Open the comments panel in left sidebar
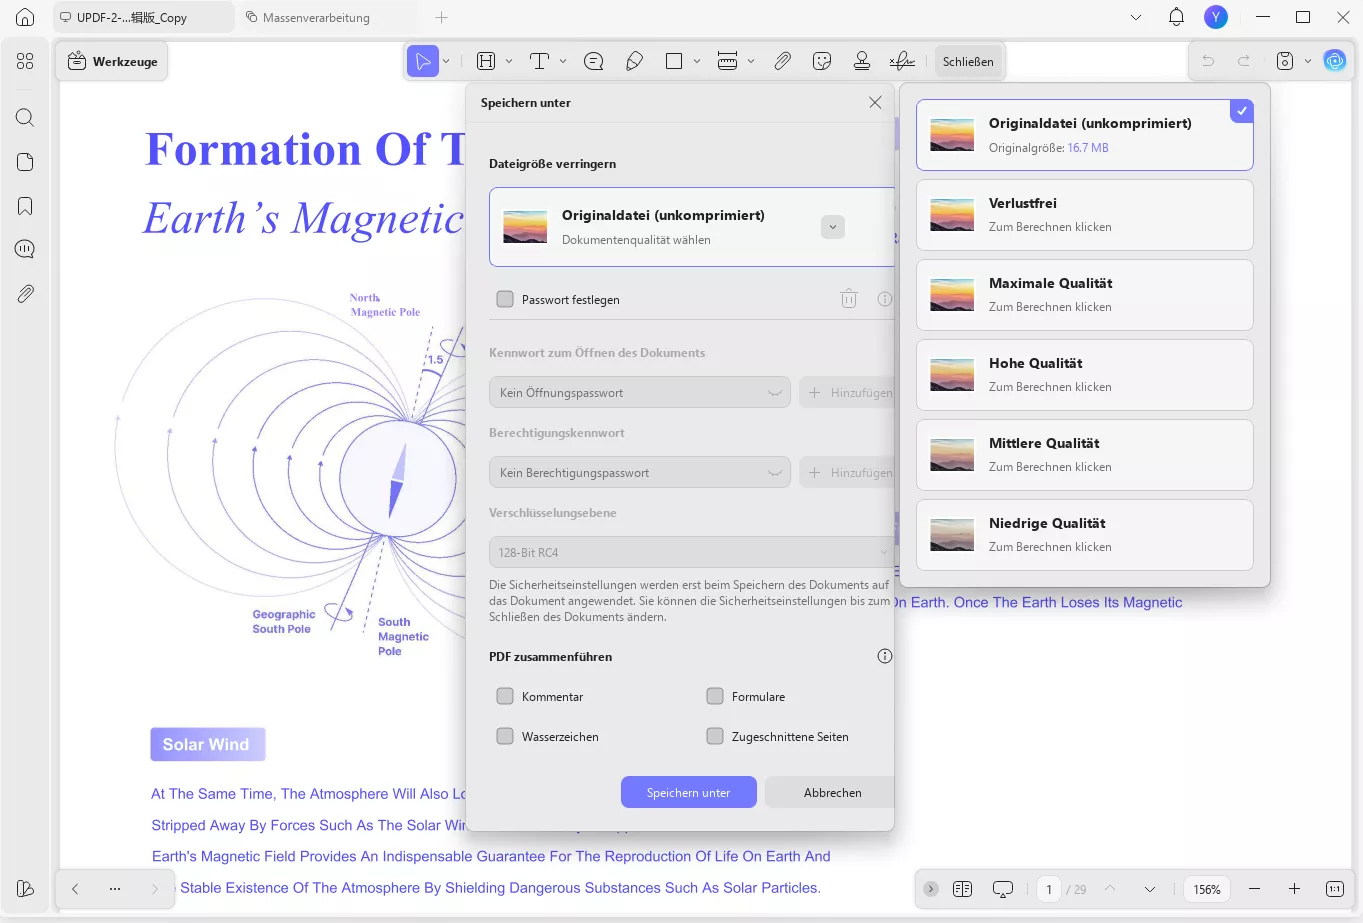Screen dimensions: 1363x923 tap(25, 249)
